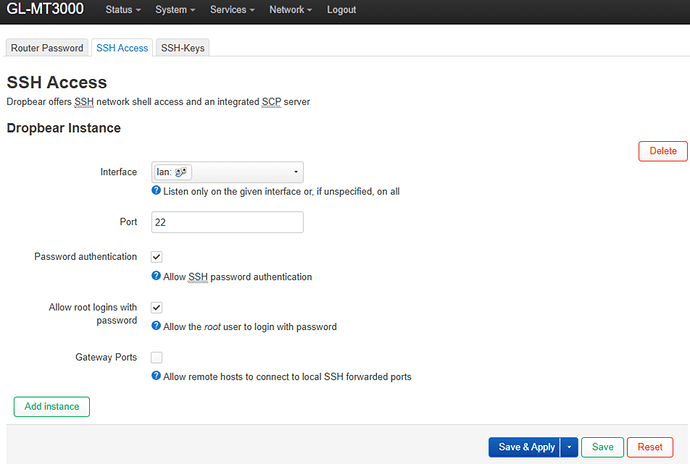Open the Services dropdown menu
This screenshot has height=464, width=690.
pos(232,10)
